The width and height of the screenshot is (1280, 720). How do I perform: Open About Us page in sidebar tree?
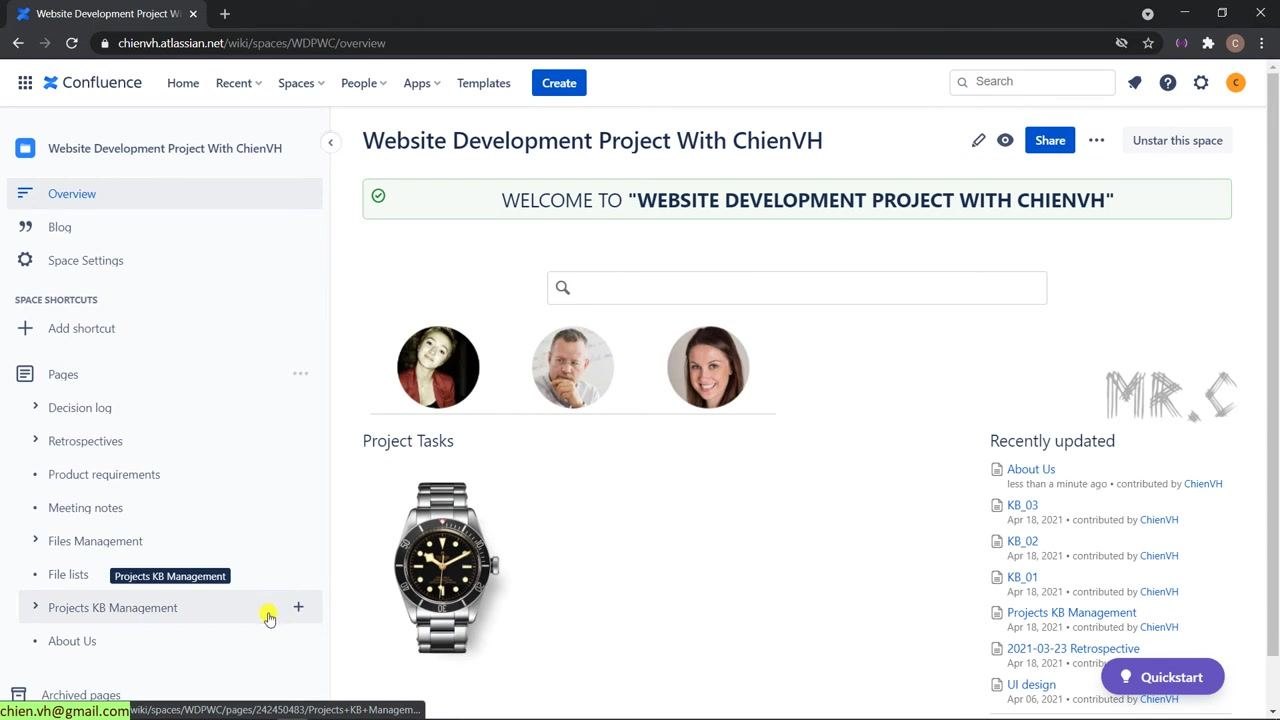click(x=72, y=641)
